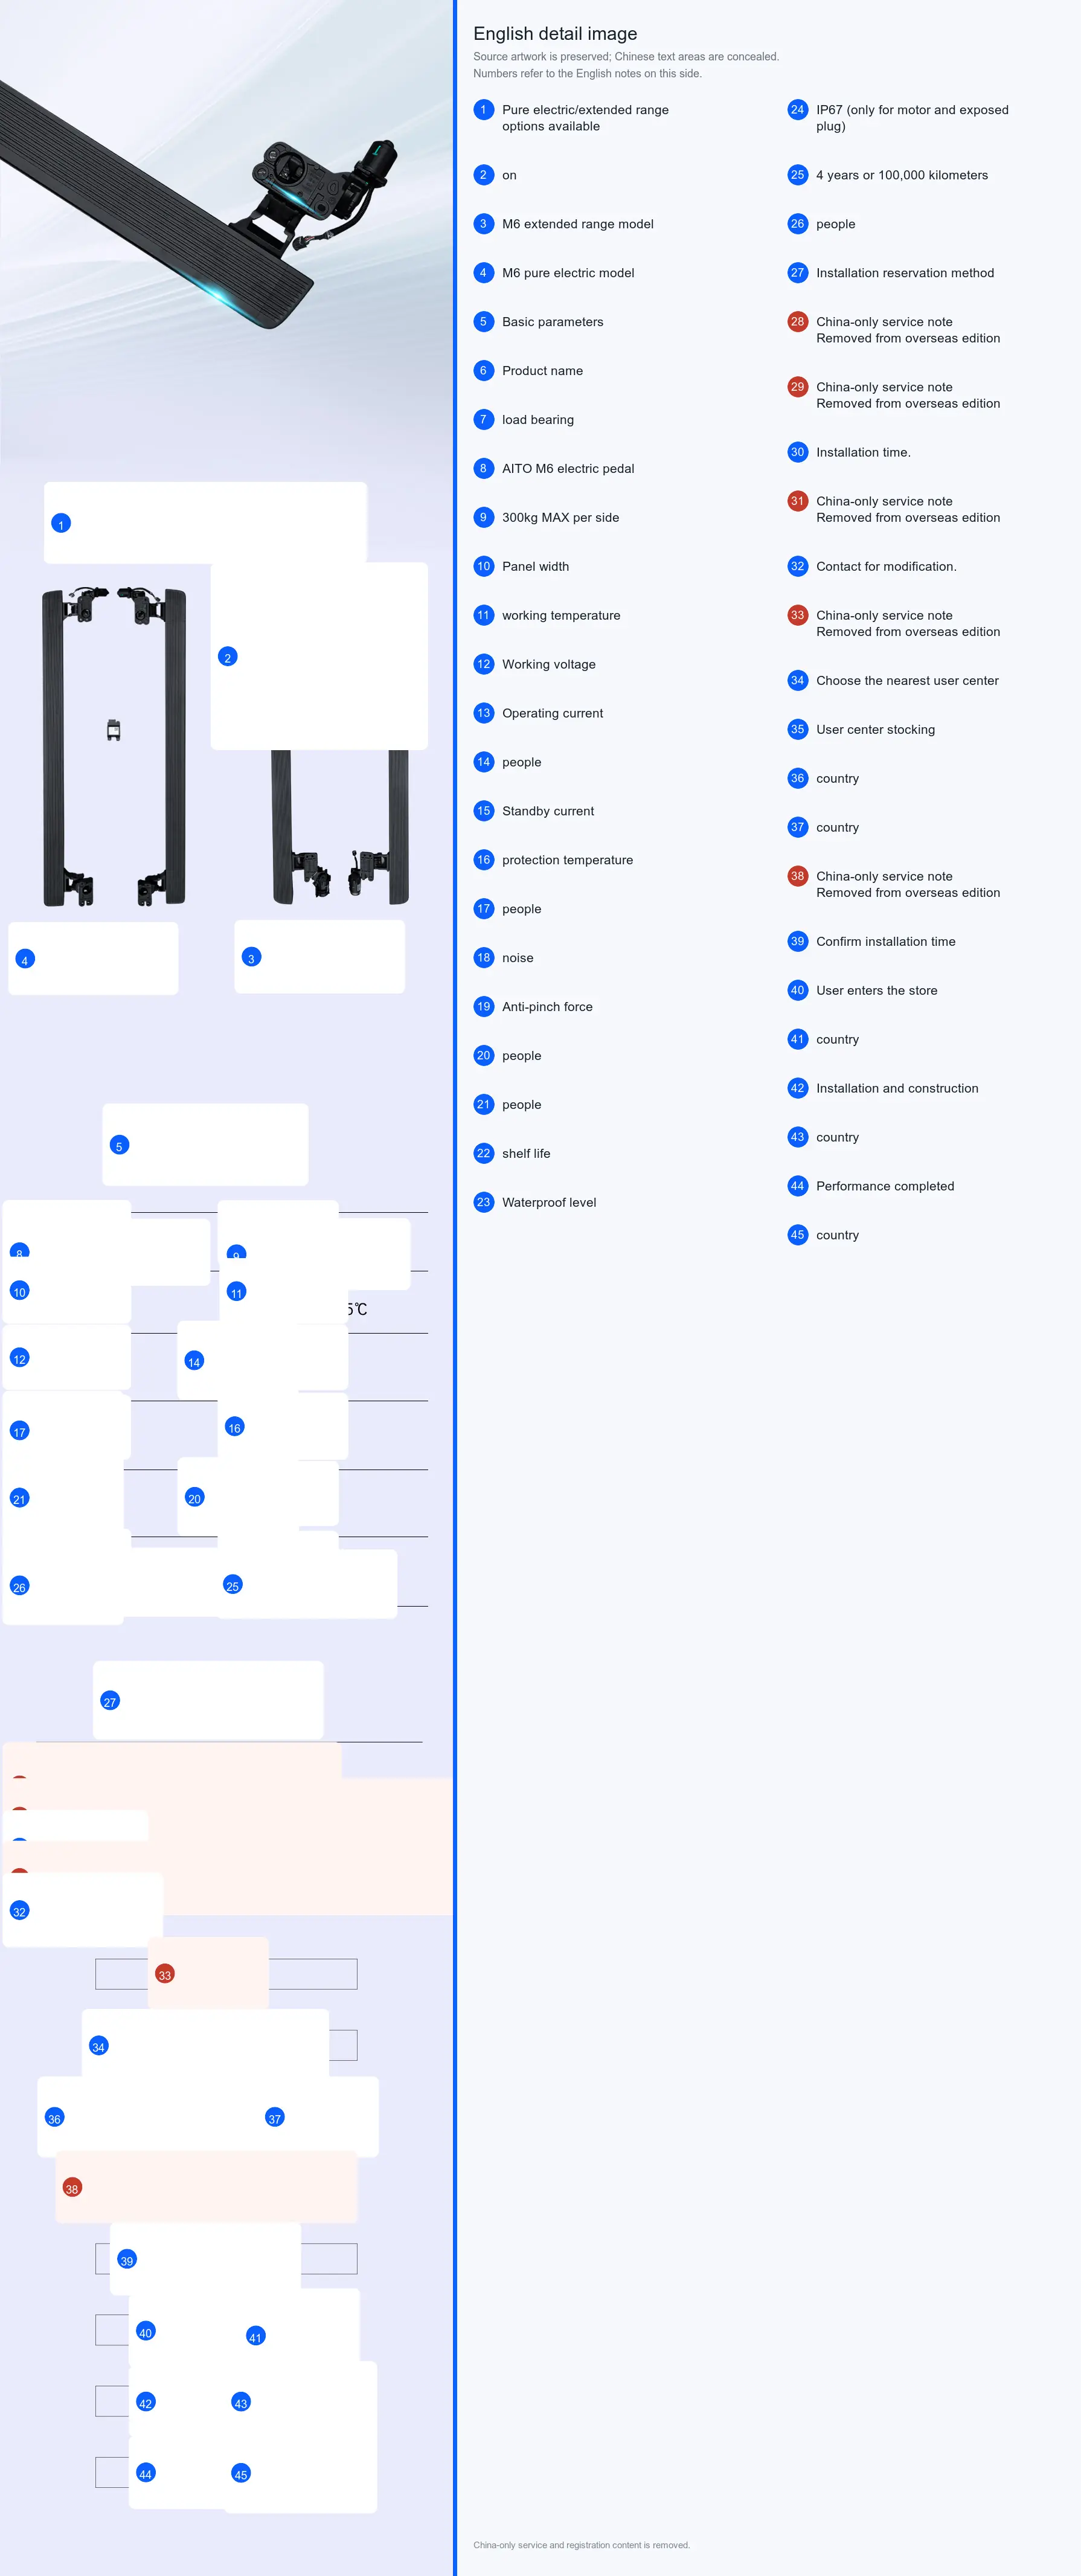Click 'Installation reservation method' note

point(905,273)
